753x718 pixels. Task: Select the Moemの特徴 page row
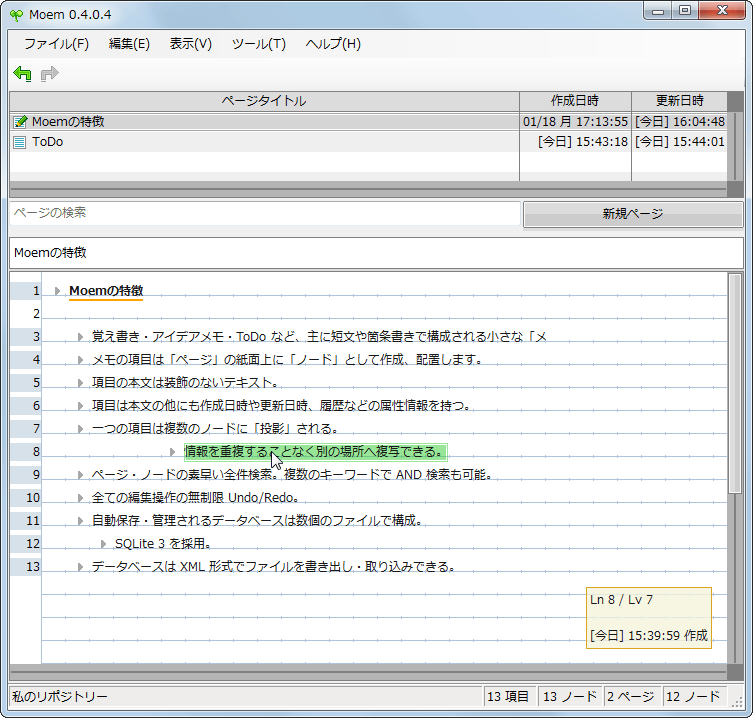(x=368, y=122)
